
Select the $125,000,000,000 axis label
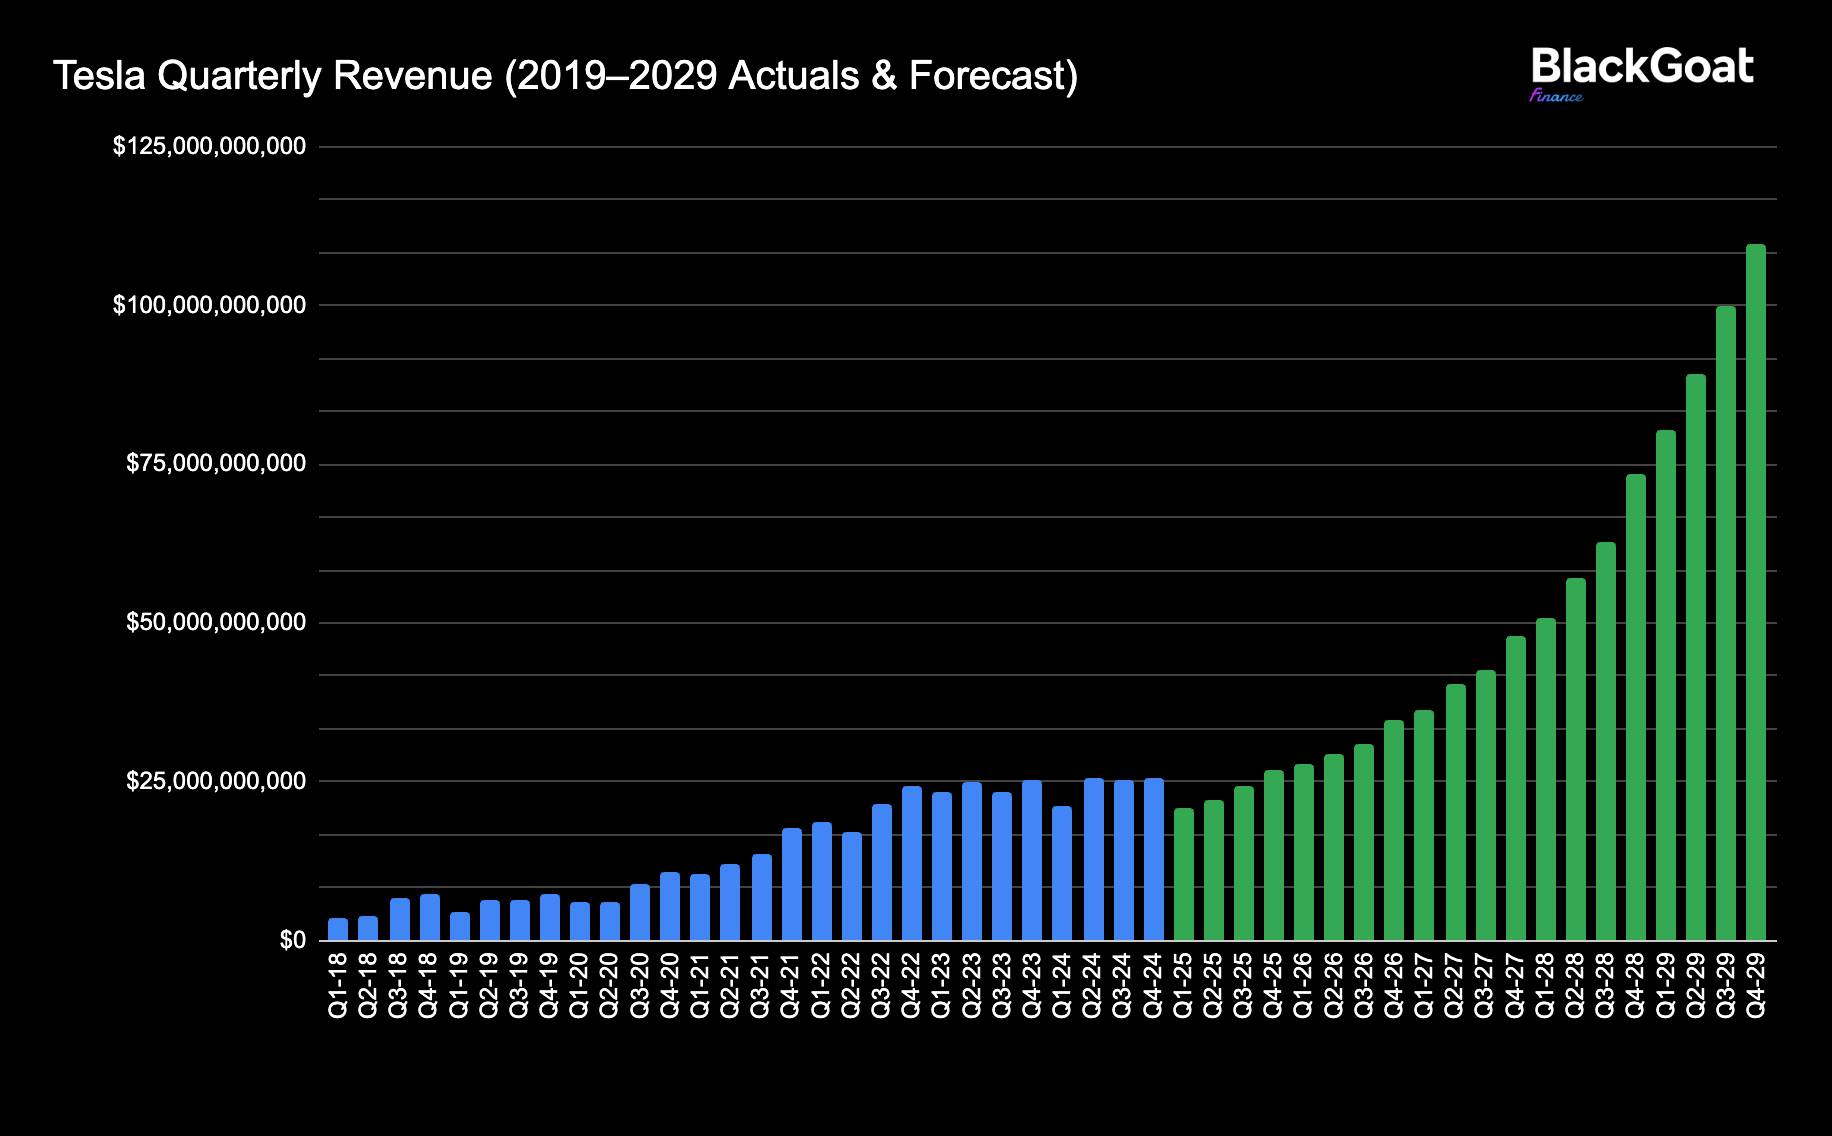point(209,147)
